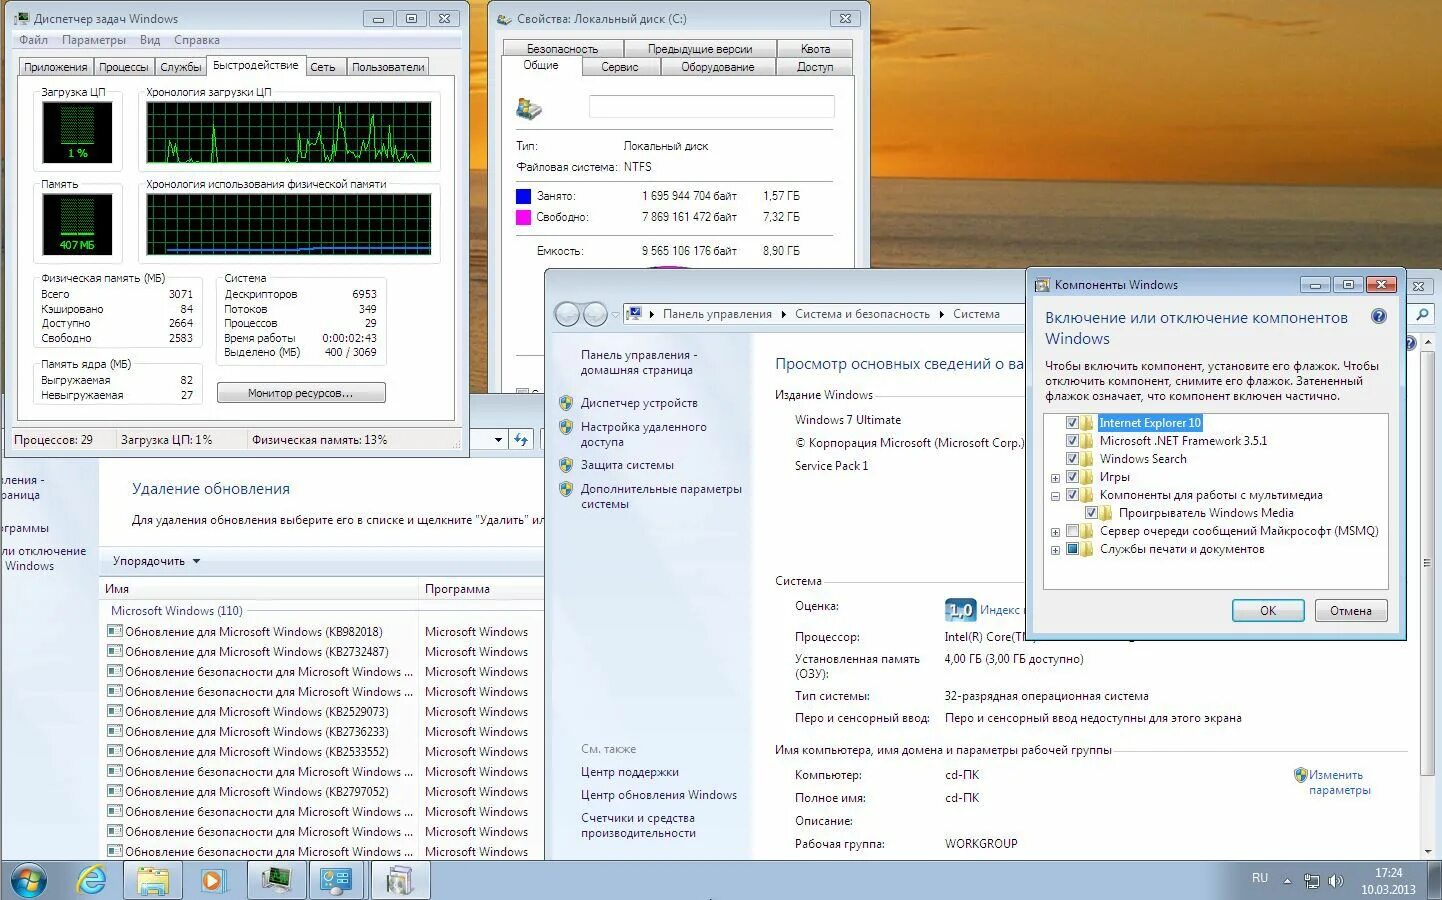
Task: Switch to the Процессы tab
Action: [x=124, y=67]
